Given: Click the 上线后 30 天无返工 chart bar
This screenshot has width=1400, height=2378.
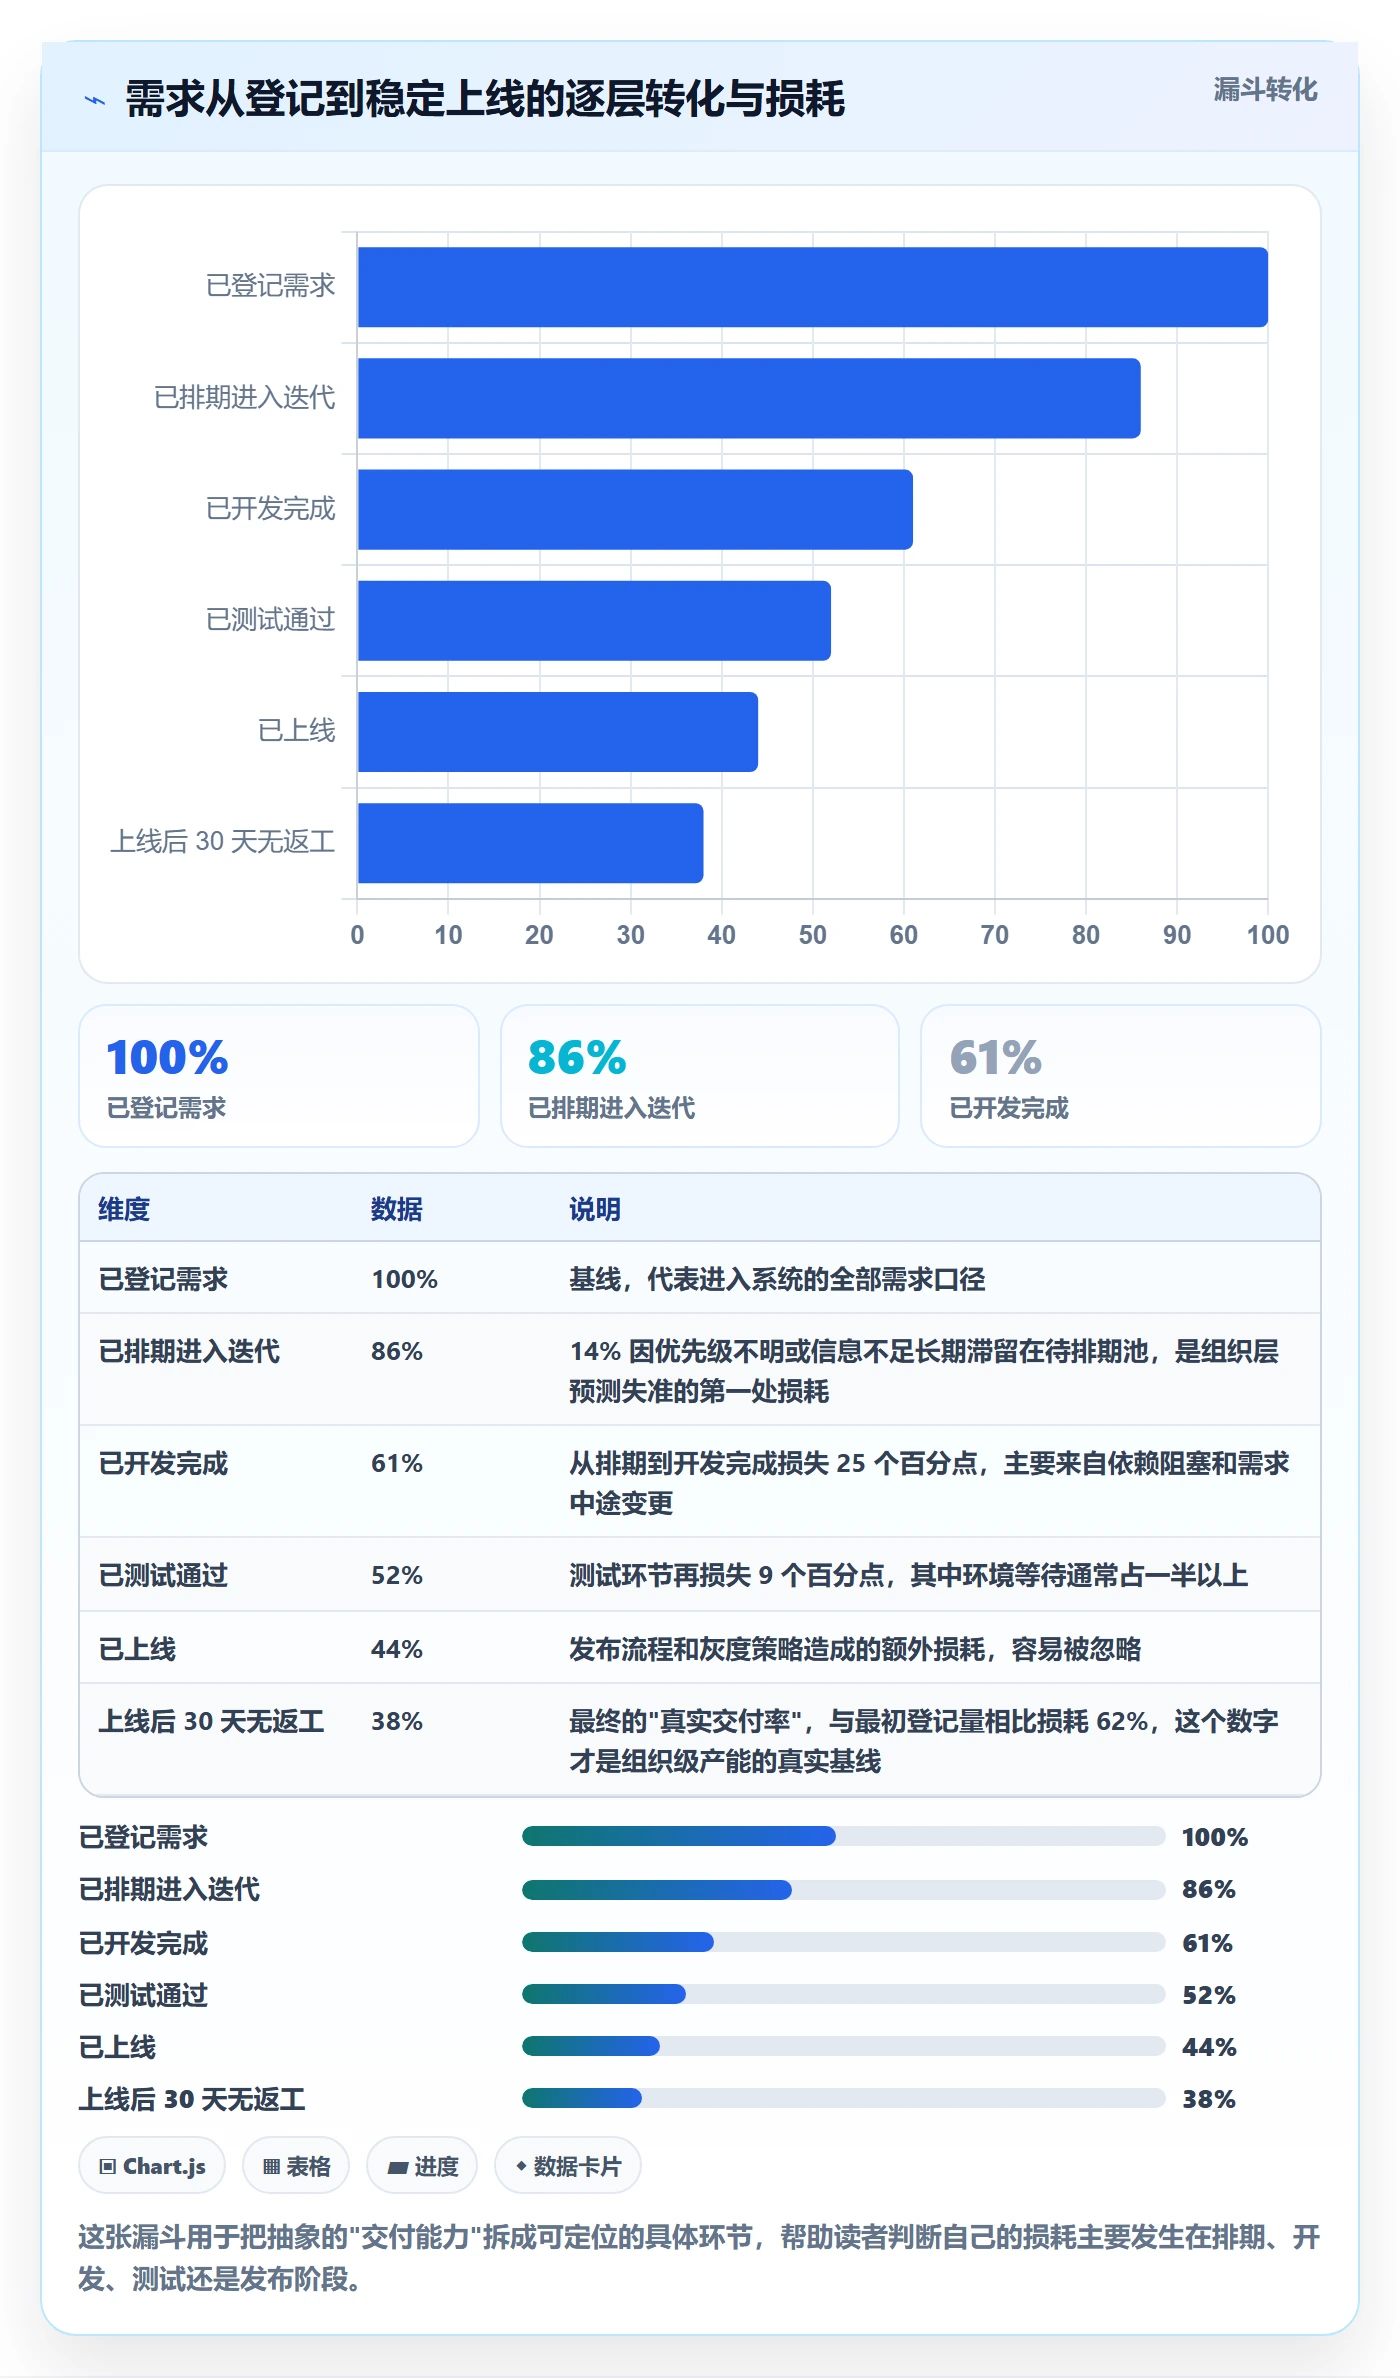Looking at the screenshot, I should tap(531, 843).
